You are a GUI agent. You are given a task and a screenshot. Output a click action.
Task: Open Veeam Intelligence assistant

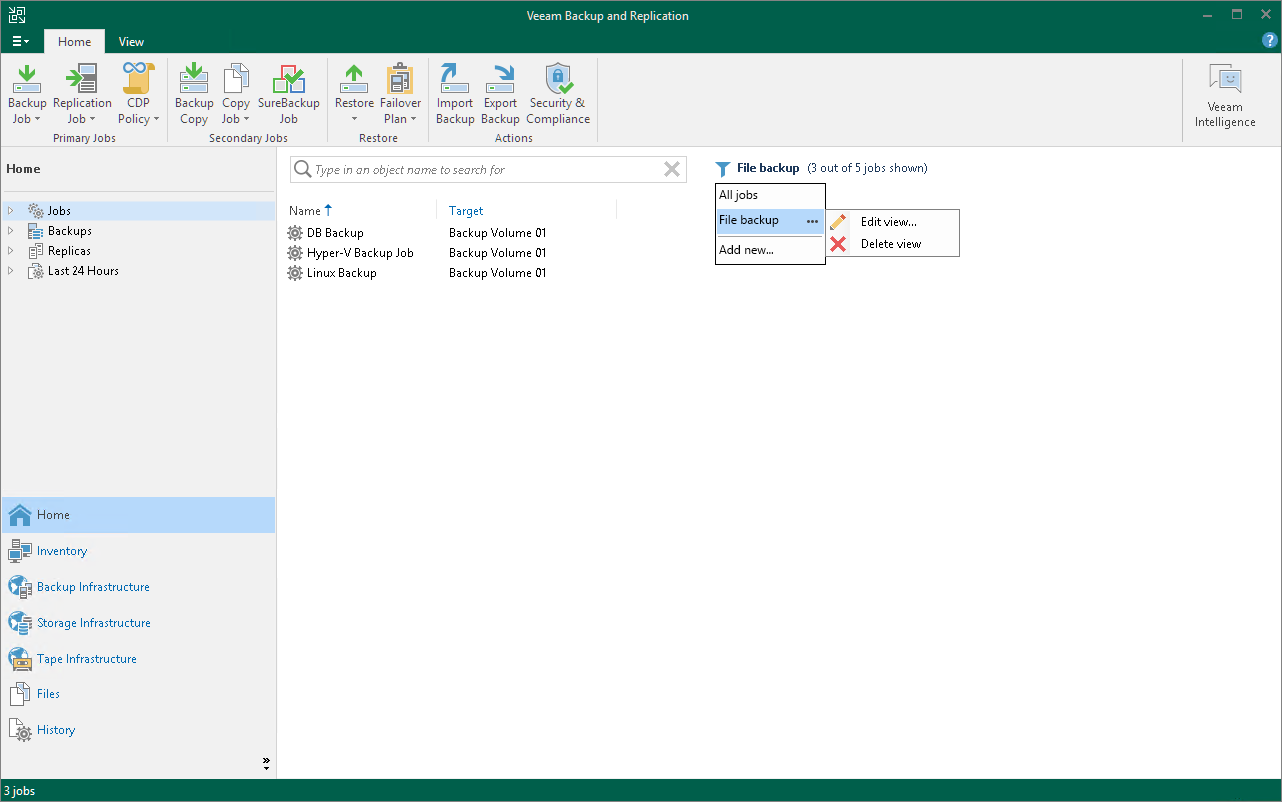coord(1225,96)
